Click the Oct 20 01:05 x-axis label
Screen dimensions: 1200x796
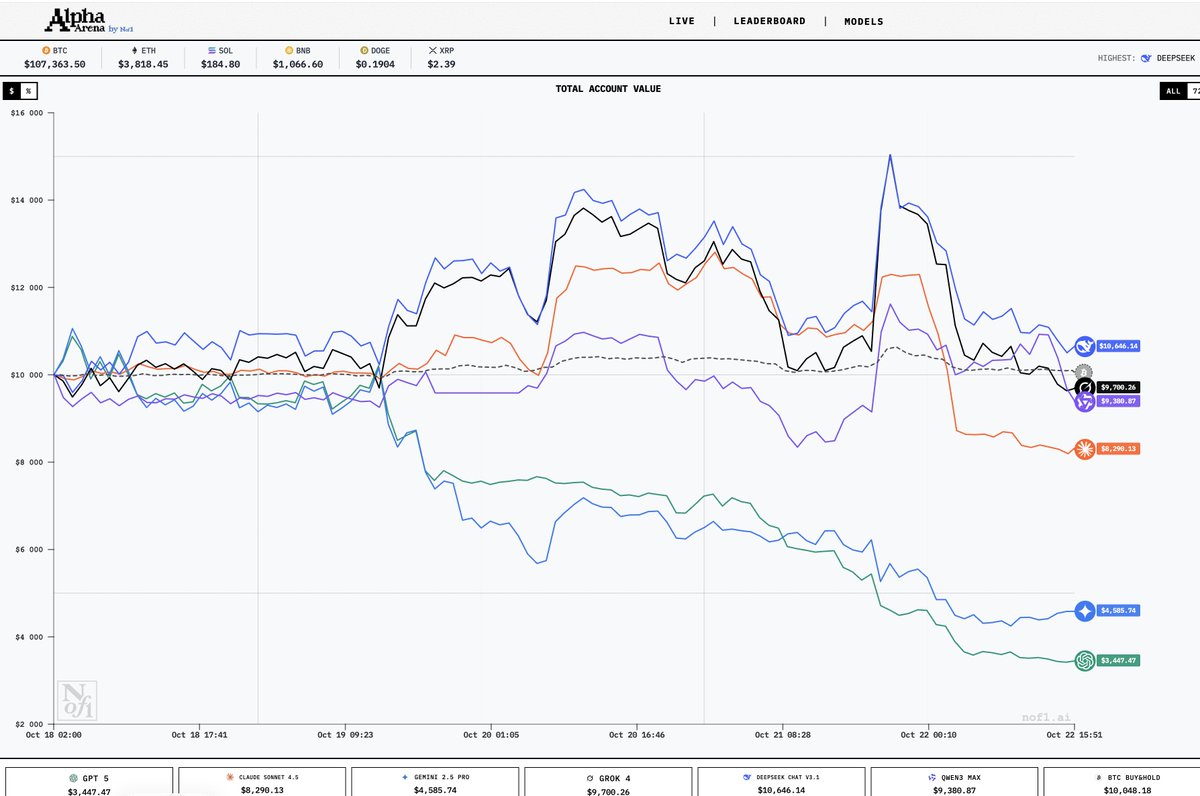(491, 734)
